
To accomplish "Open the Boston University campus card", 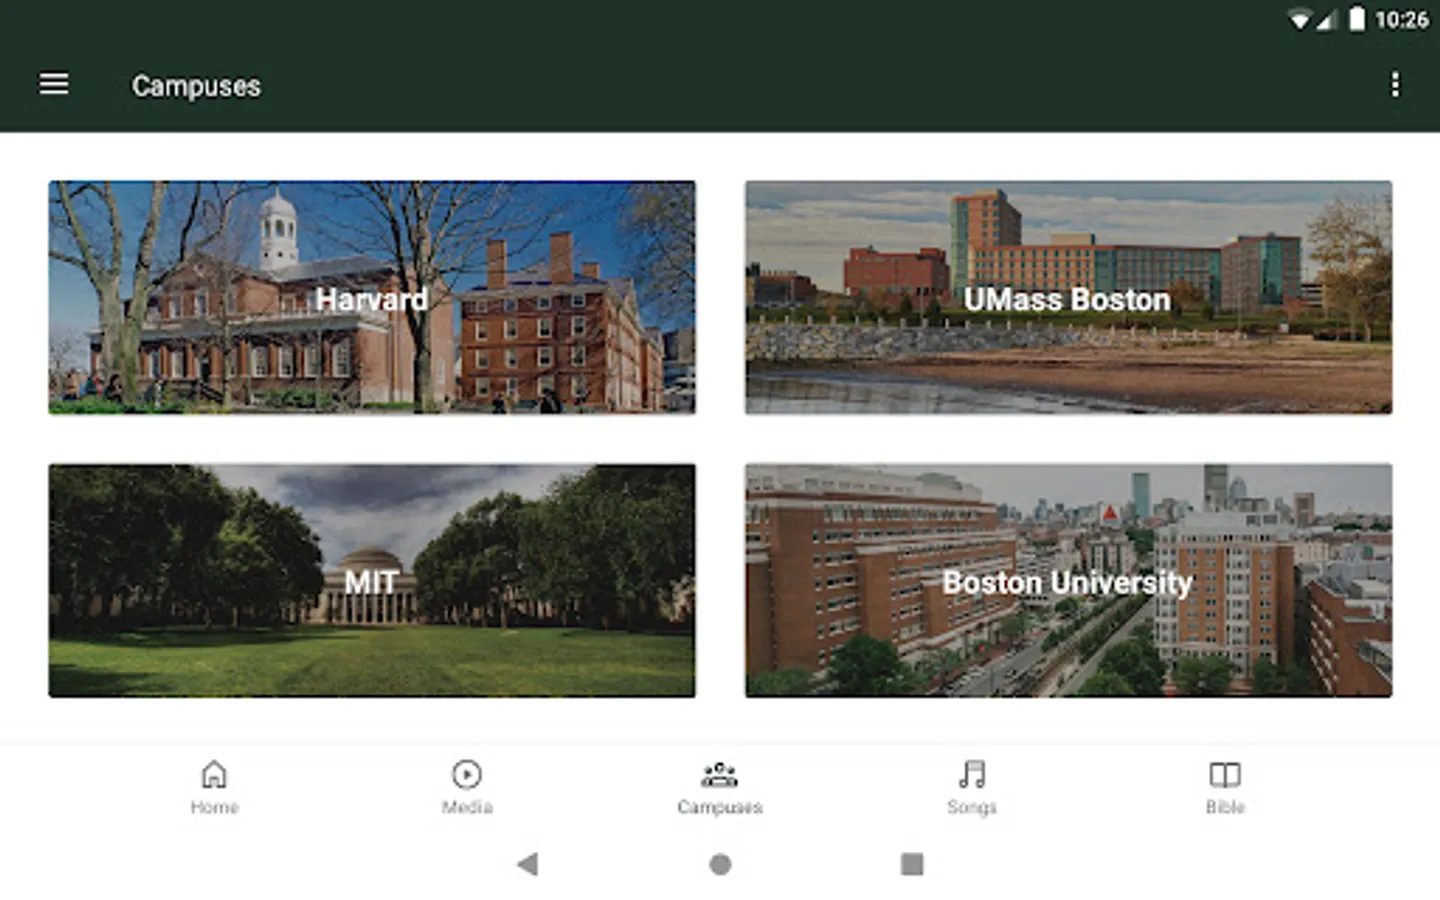I will tap(1068, 581).
